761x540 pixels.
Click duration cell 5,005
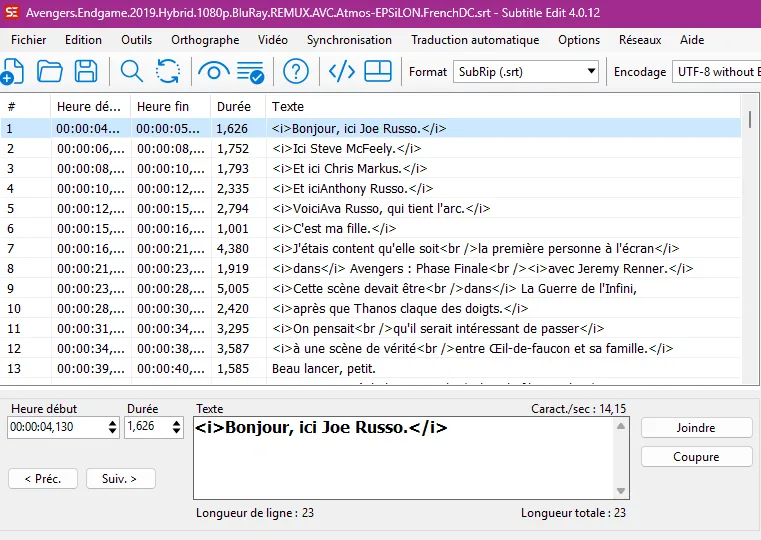[x=232, y=289]
